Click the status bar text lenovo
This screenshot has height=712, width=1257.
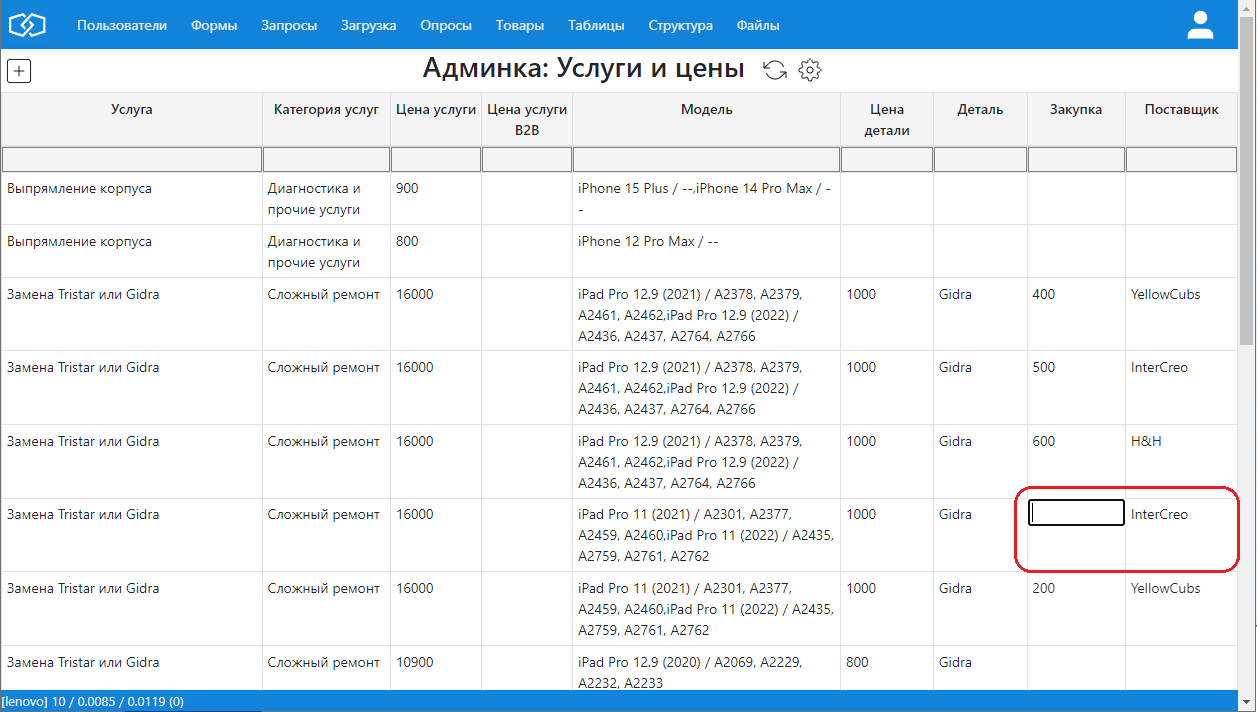coord(24,701)
